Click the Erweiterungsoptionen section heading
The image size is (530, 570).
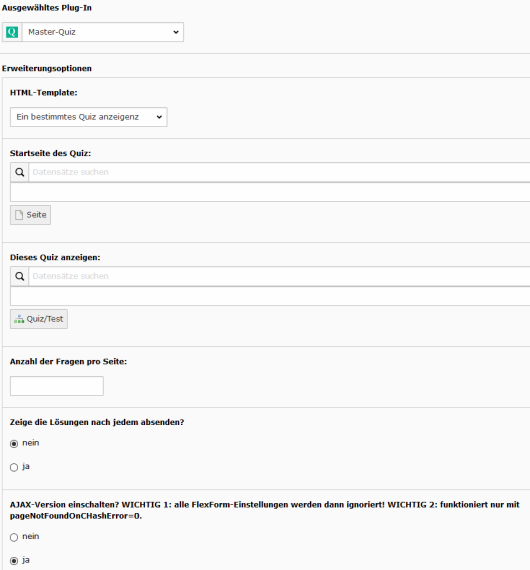[x=47, y=68]
